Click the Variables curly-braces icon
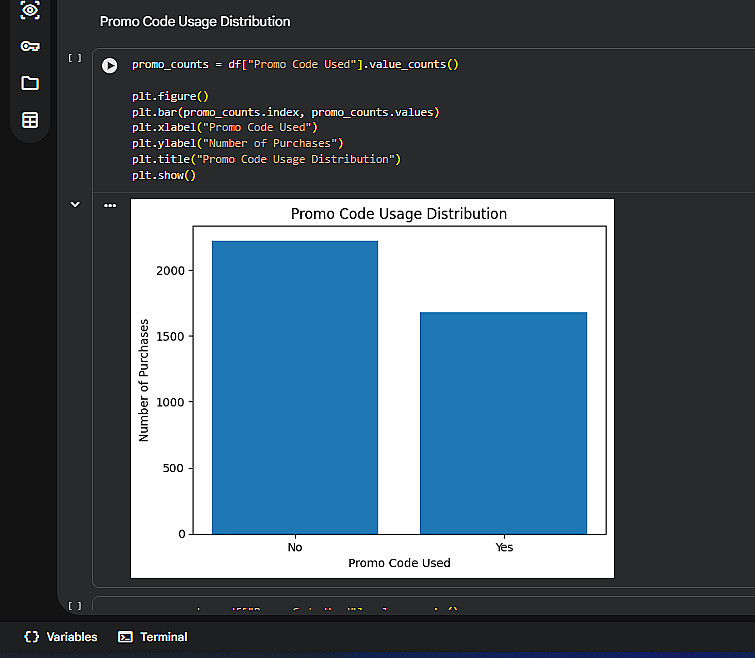Image resolution: width=755 pixels, height=658 pixels. (x=32, y=637)
